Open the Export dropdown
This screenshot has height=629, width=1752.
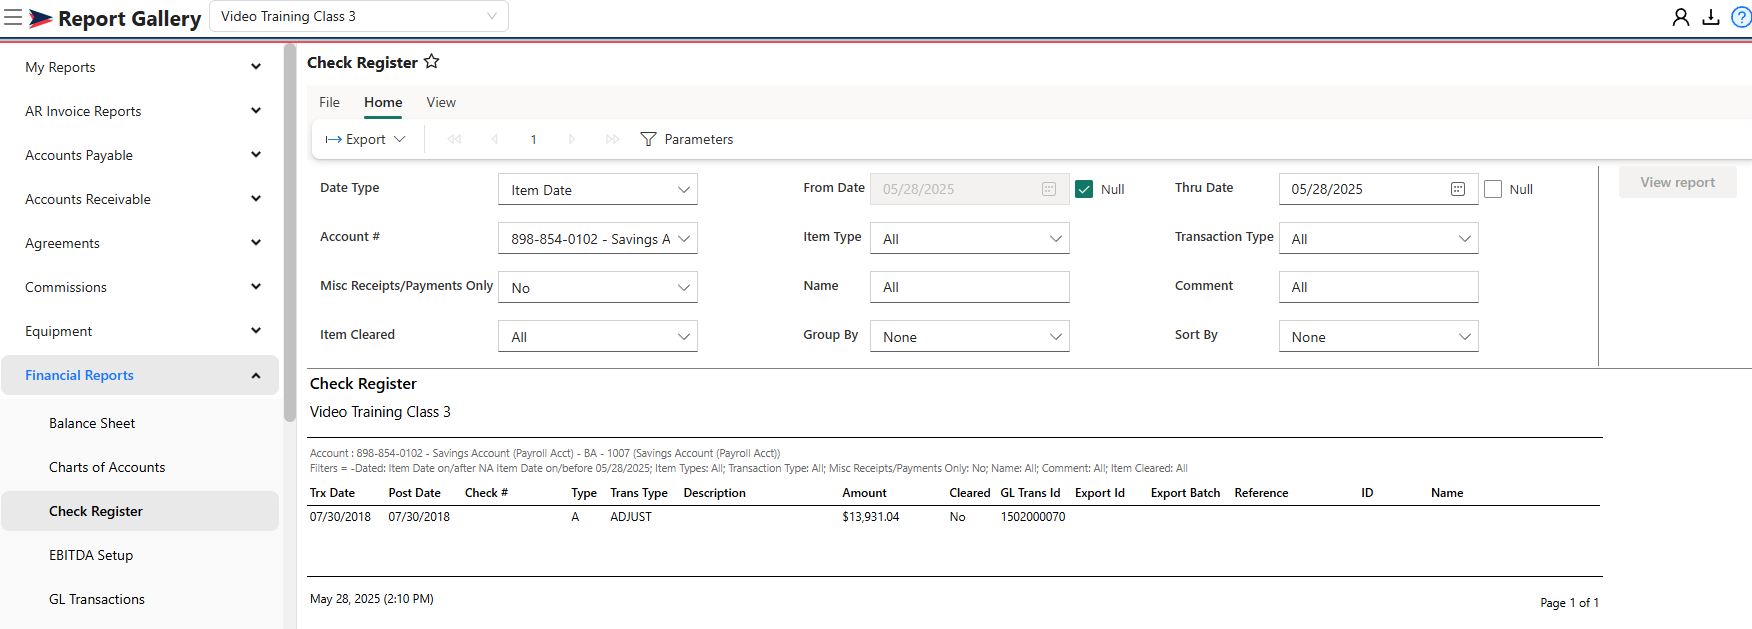coord(366,139)
